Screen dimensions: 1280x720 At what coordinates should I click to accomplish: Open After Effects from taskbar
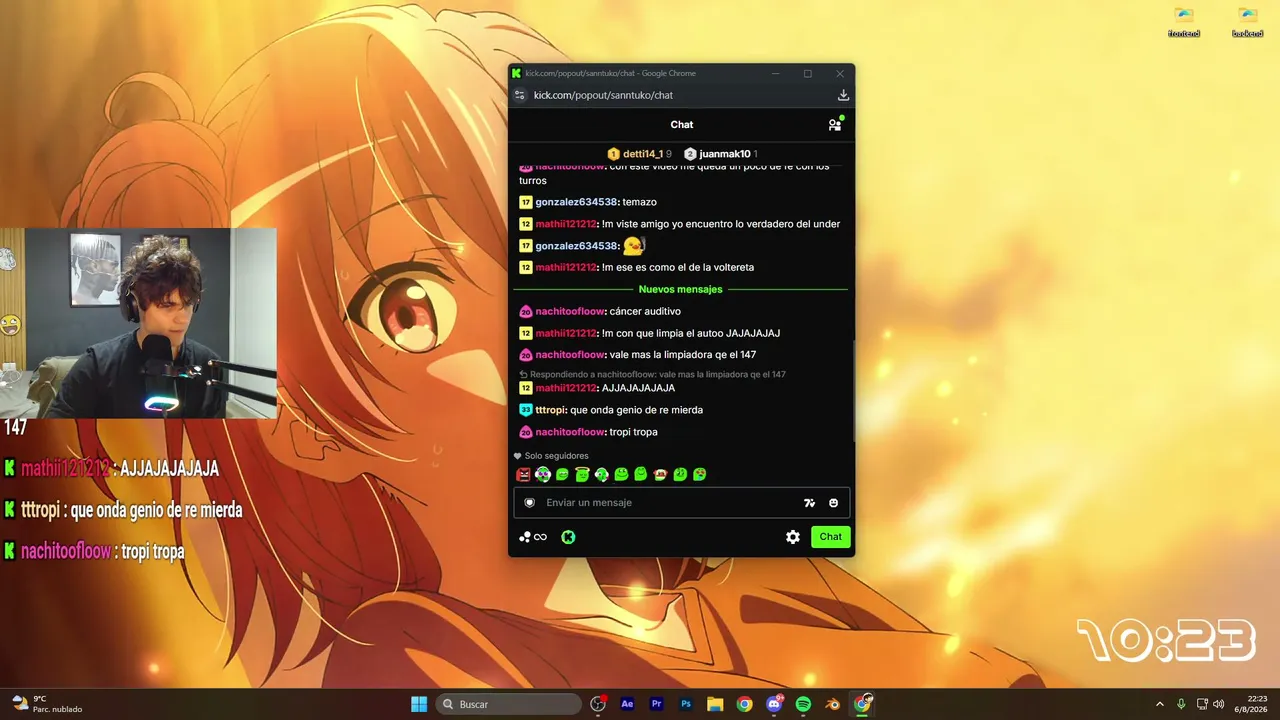point(627,704)
